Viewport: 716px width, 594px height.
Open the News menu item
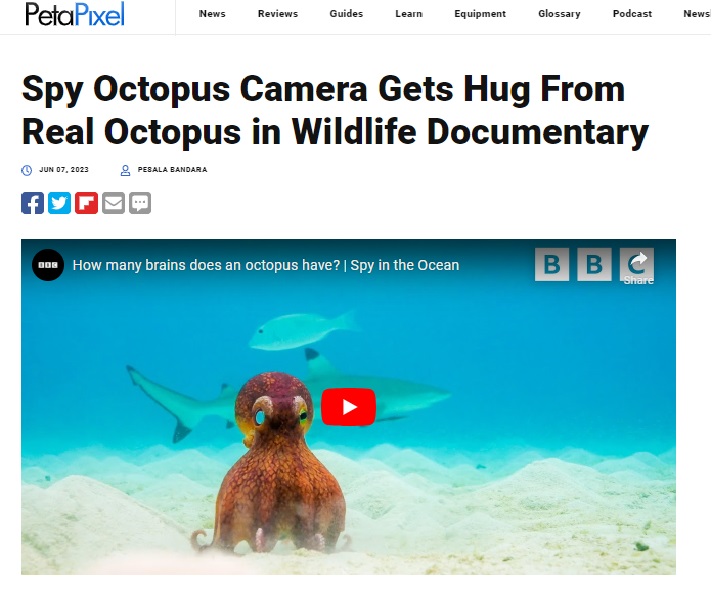(212, 14)
